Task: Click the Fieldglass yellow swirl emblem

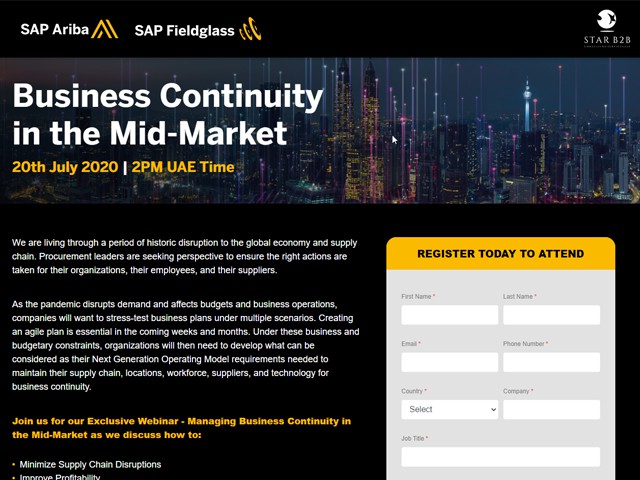Action: (x=250, y=29)
